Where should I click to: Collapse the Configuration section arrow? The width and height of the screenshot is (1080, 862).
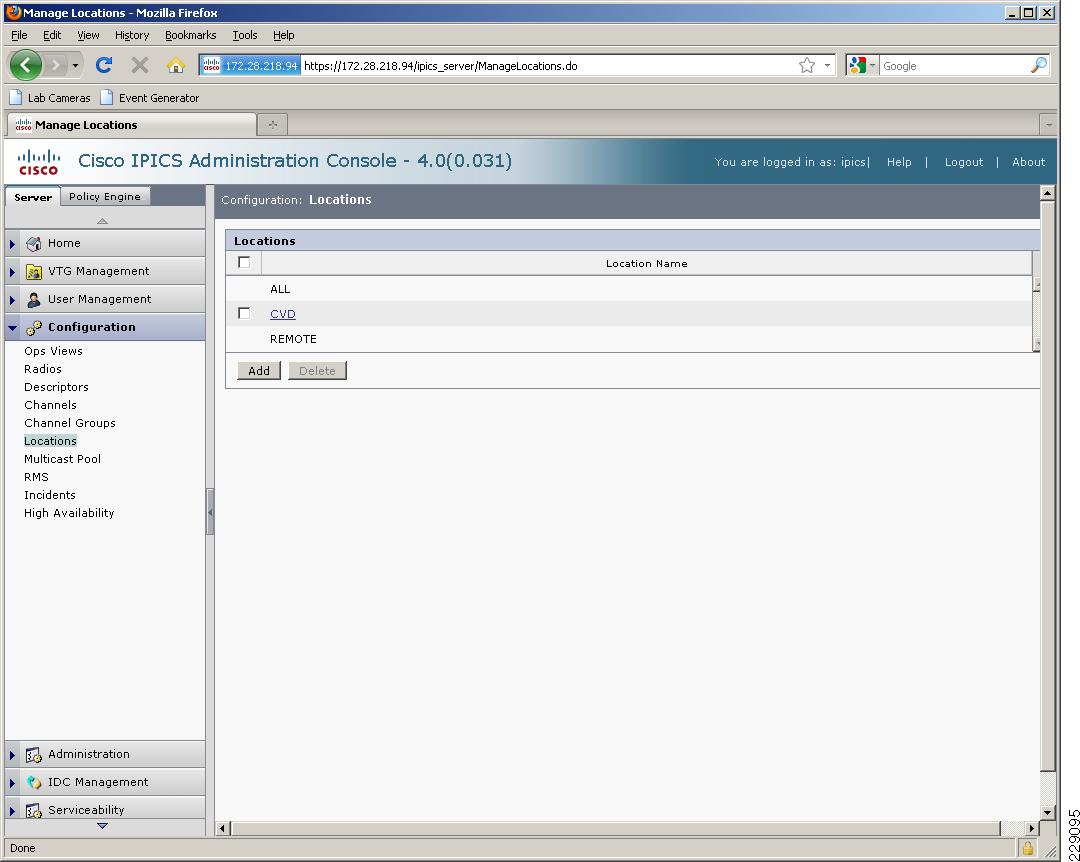click(12, 328)
